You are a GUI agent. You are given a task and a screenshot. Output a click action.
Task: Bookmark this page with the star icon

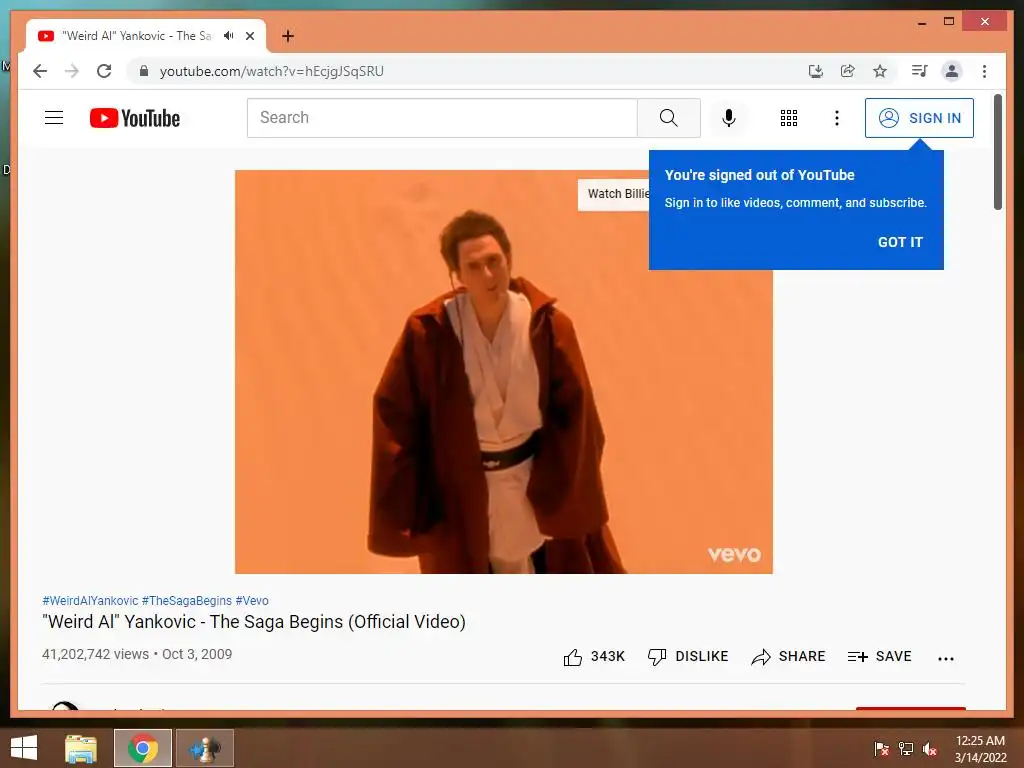tap(880, 71)
